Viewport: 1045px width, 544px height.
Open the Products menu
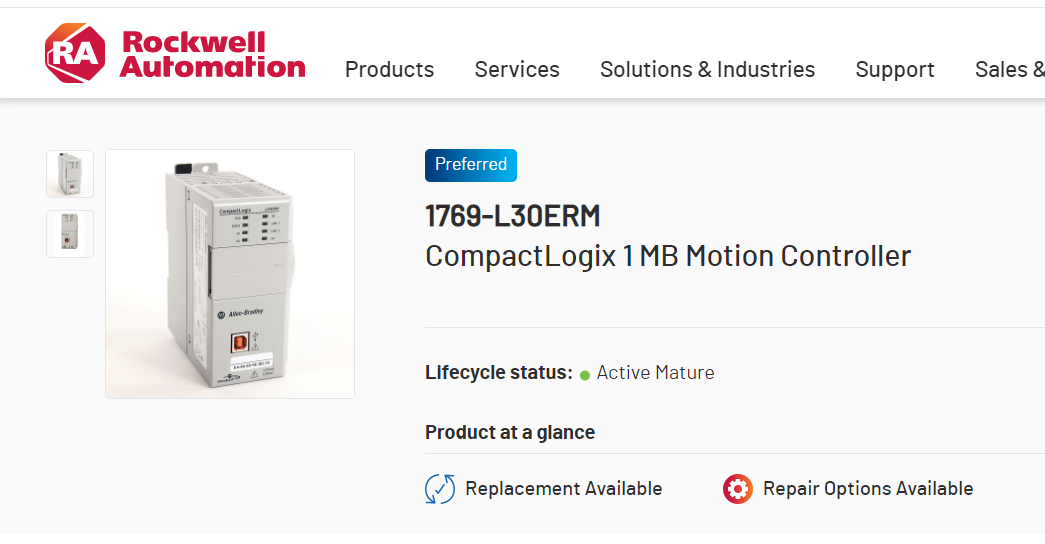389,69
